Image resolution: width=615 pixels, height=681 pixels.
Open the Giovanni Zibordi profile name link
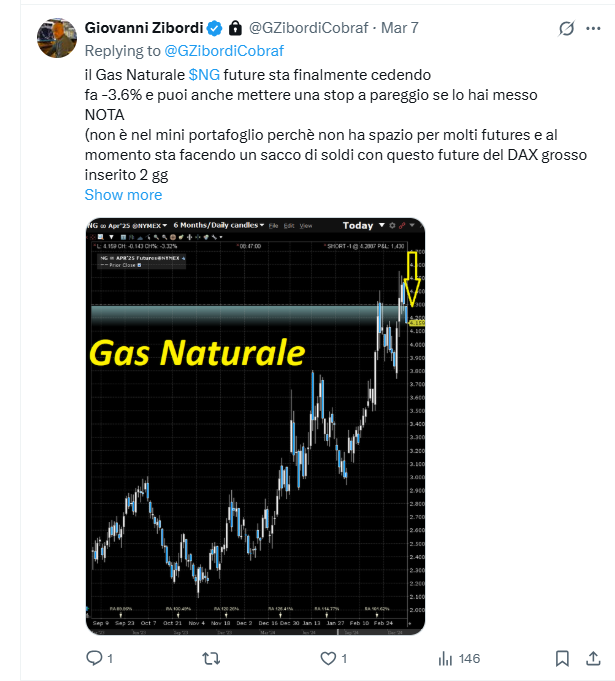[x=143, y=28]
